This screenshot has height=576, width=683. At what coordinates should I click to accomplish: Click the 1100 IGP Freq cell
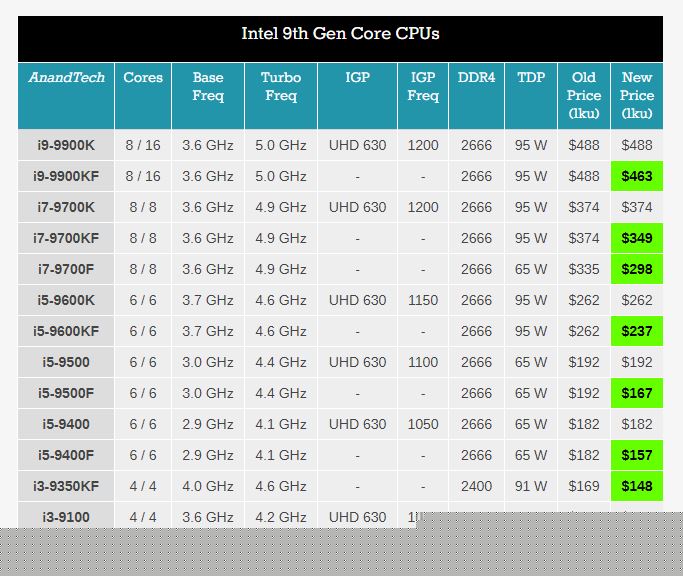tap(423, 362)
